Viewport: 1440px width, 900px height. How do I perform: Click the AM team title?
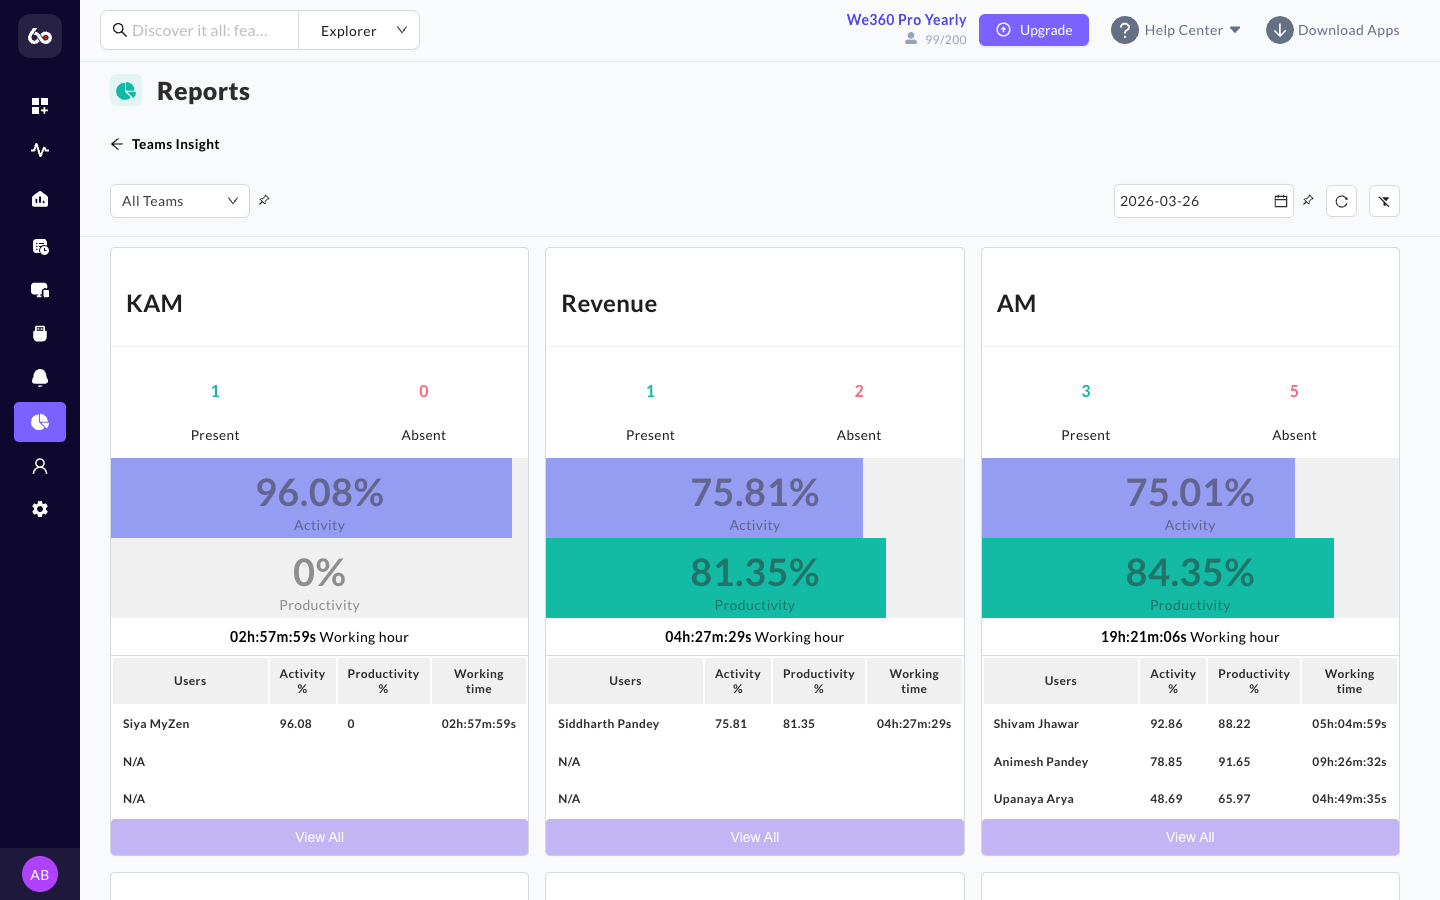tap(1016, 303)
